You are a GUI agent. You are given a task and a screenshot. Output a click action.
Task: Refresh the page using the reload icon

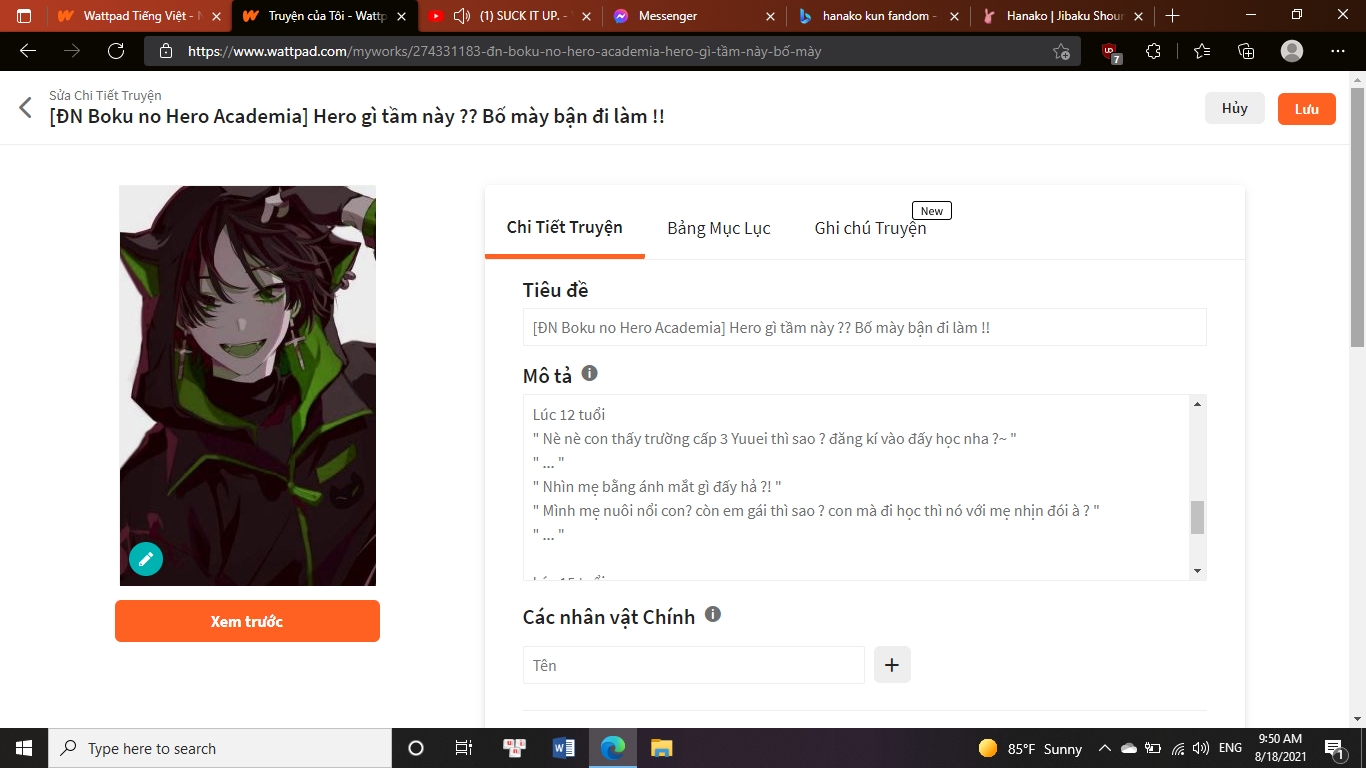(116, 51)
